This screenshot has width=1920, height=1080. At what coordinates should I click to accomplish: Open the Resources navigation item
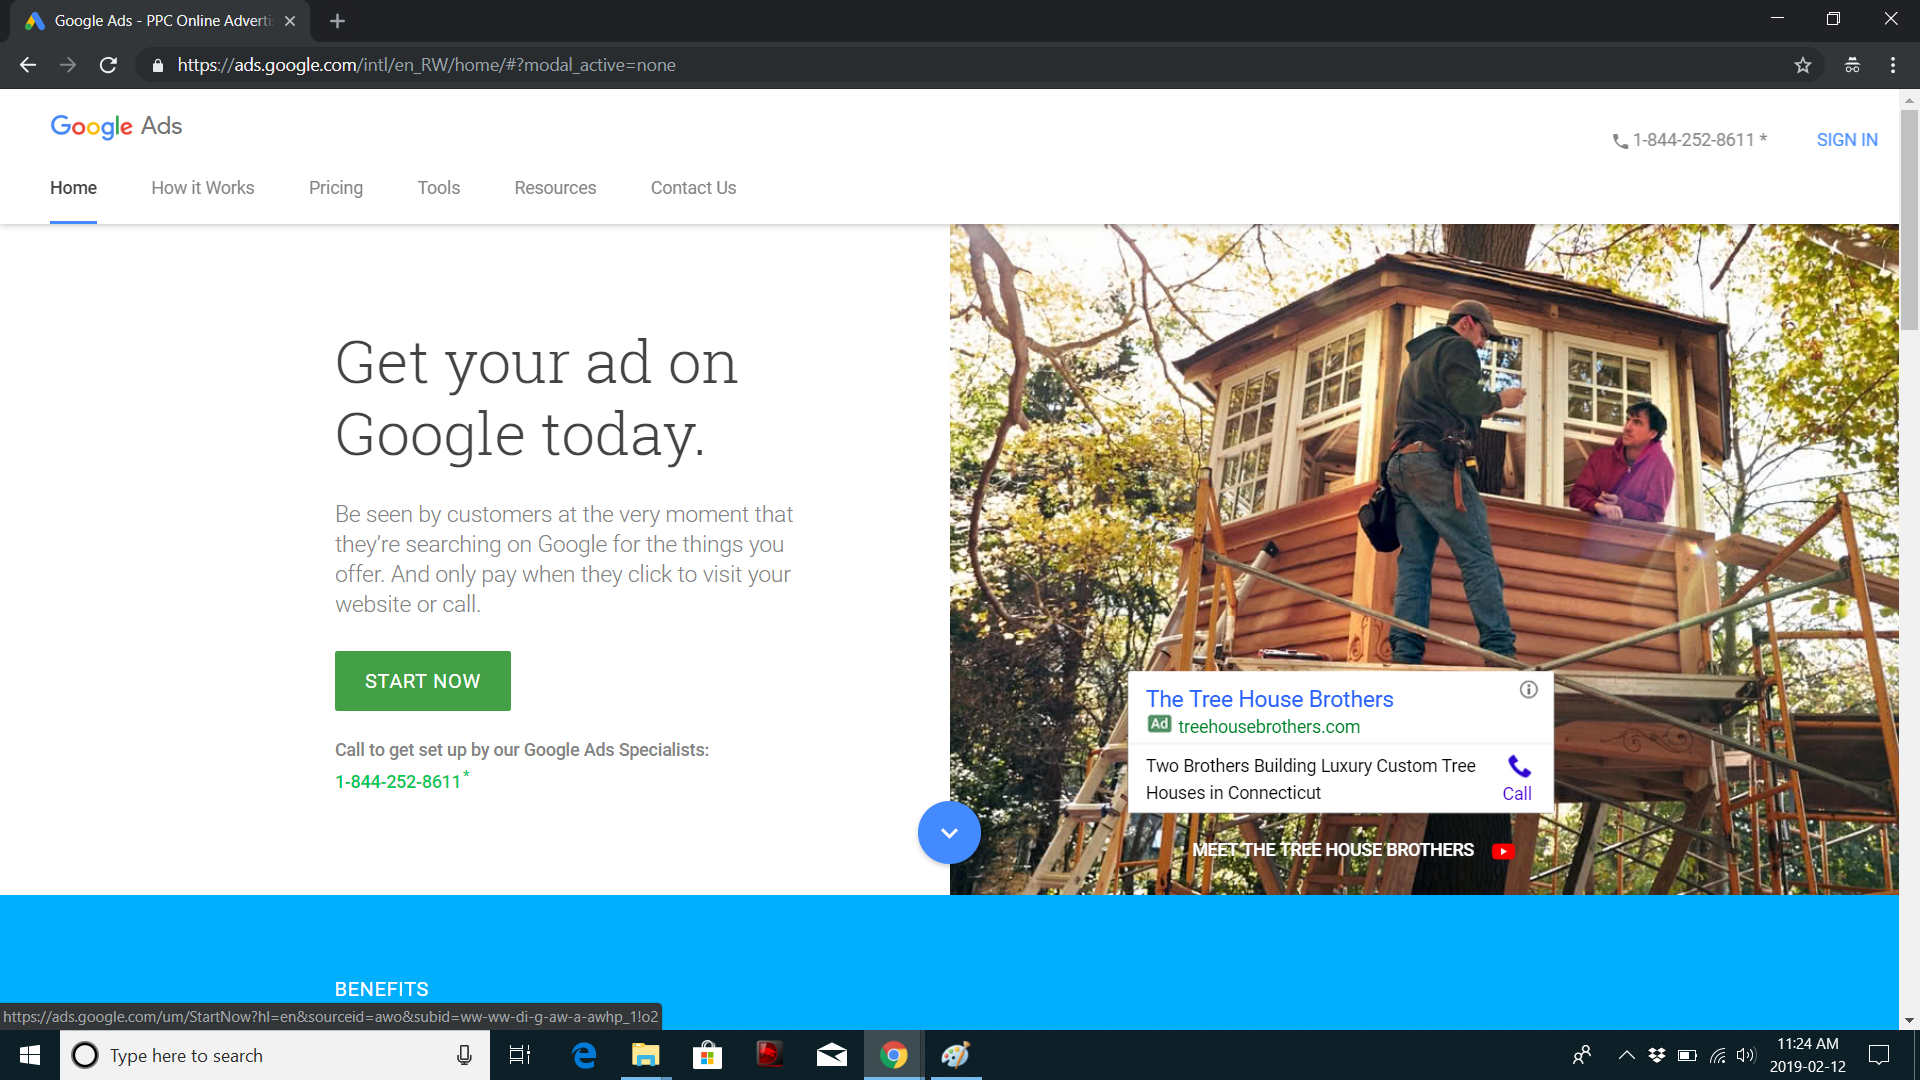554,188
